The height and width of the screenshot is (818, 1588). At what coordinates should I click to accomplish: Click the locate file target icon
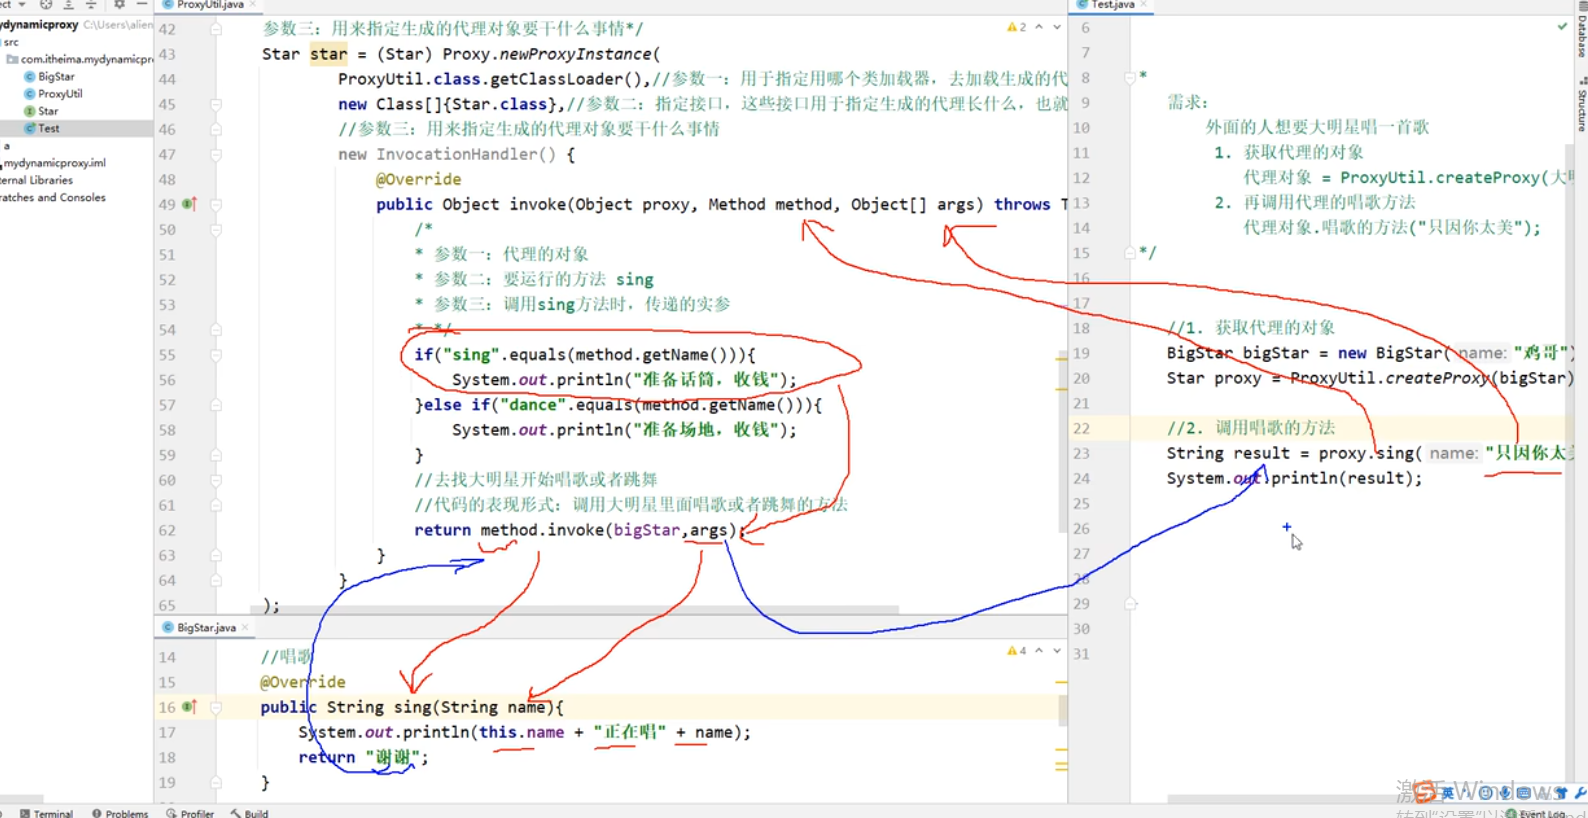46,5
